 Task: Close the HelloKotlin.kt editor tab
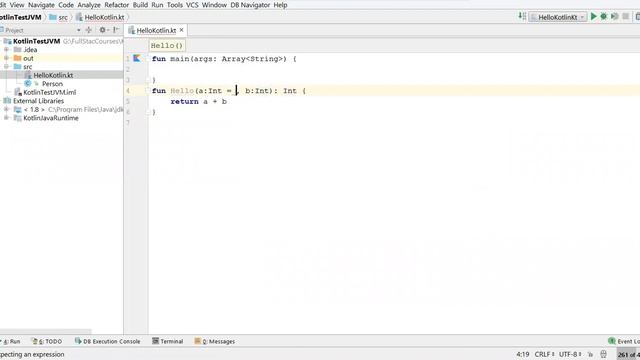click(182, 30)
